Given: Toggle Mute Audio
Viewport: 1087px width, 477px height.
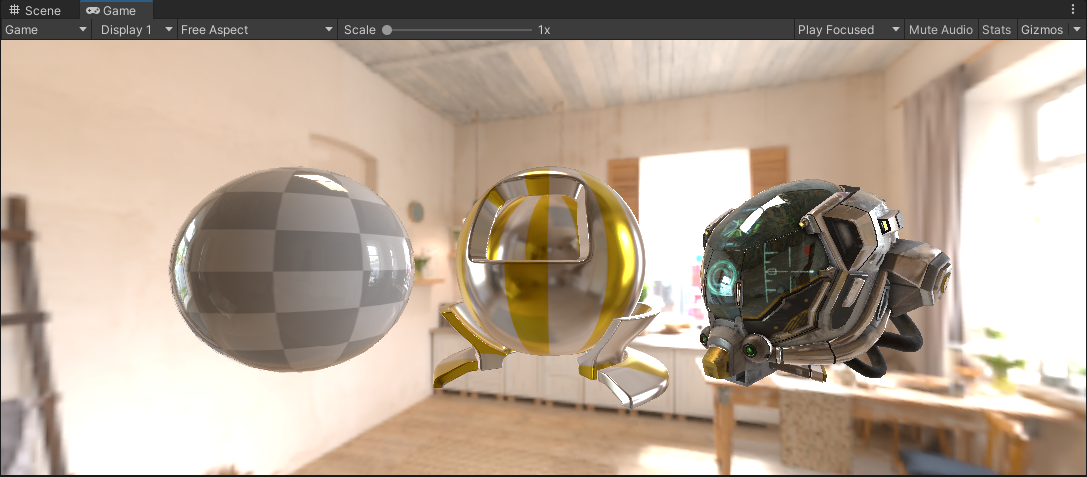Looking at the screenshot, I should coord(941,30).
